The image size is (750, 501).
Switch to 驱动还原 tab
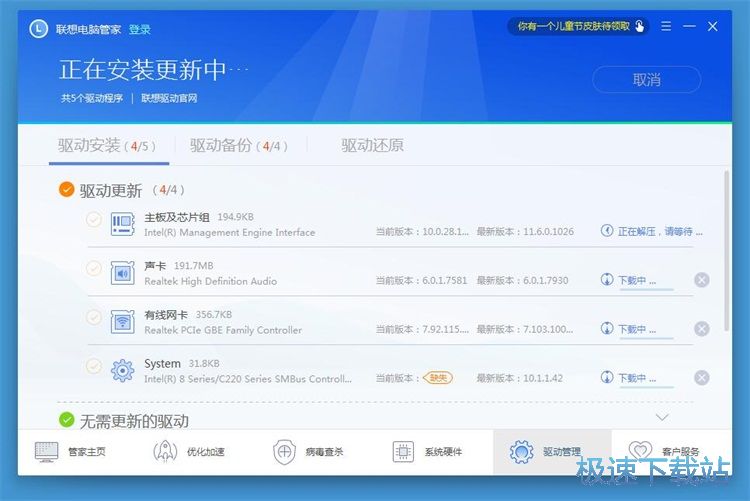[x=372, y=145]
